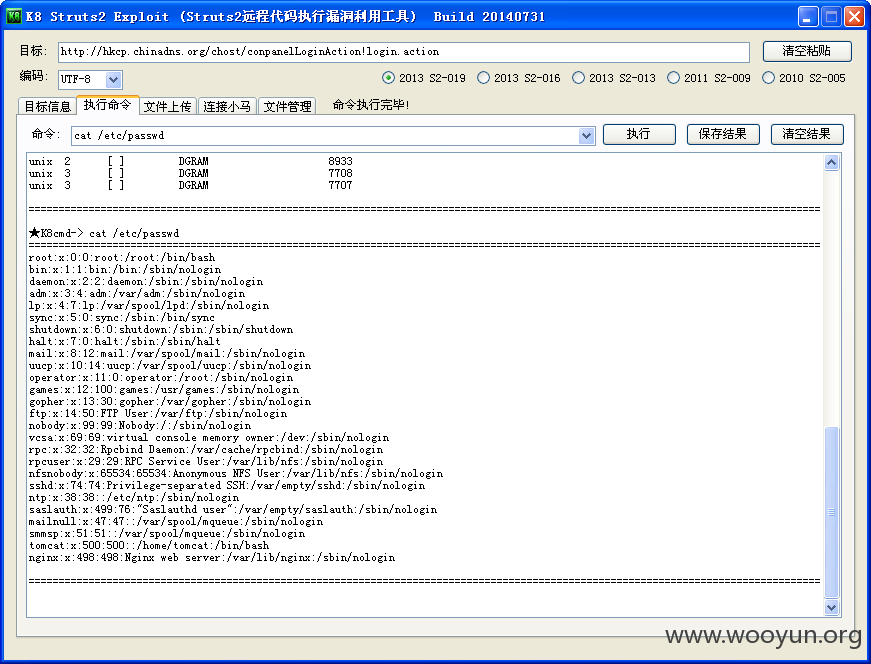Click the scroll down arrow of results pane
The width and height of the screenshot is (871, 664).
pyautogui.click(x=831, y=607)
